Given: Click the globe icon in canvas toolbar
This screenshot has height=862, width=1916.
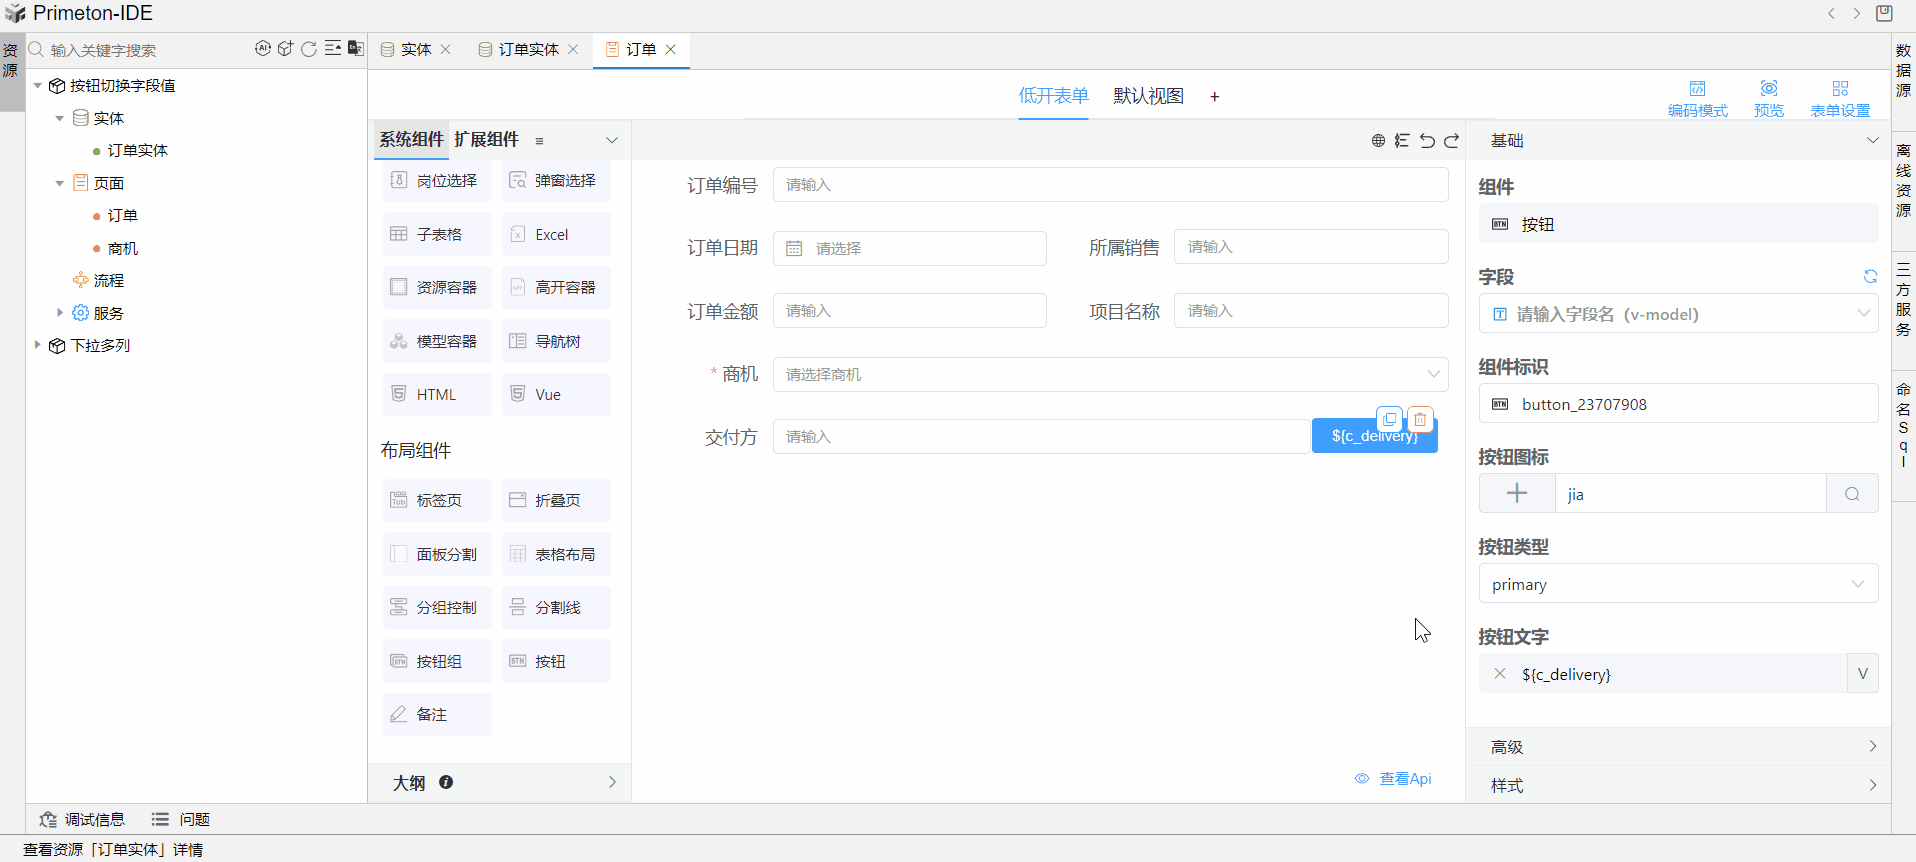Looking at the screenshot, I should (x=1378, y=141).
